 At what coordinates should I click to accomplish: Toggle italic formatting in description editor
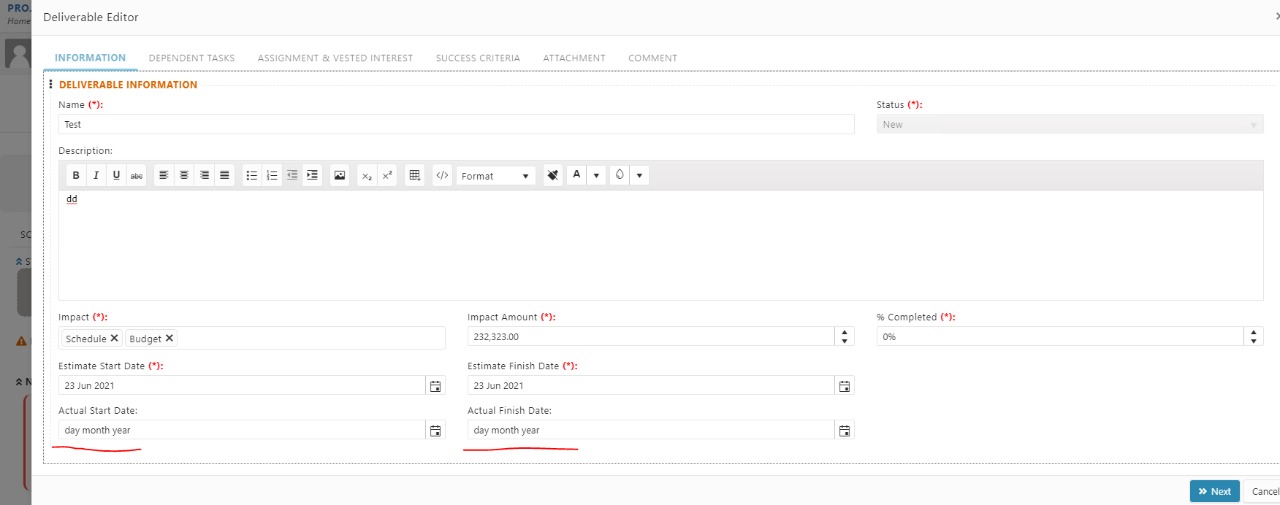point(96,175)
